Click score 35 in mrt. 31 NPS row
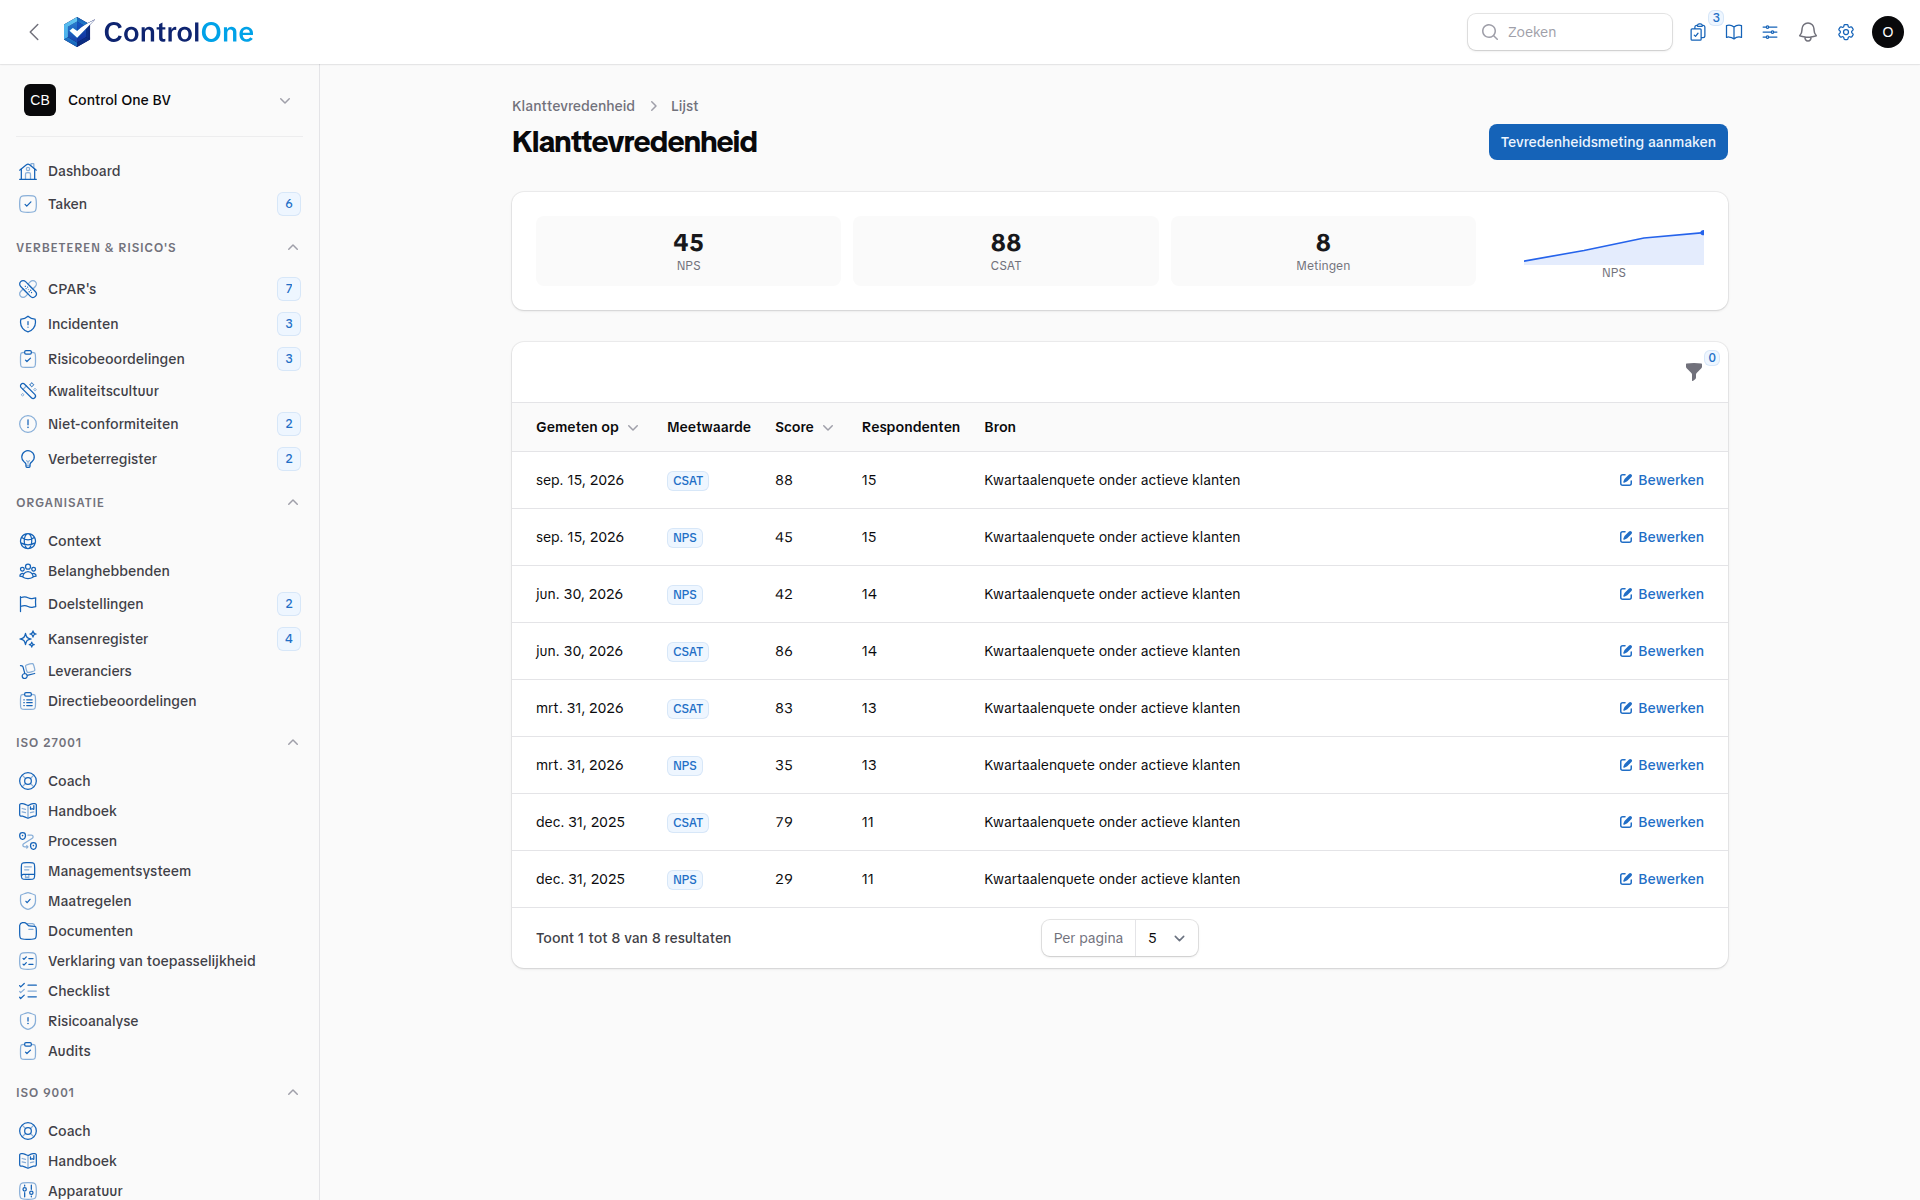Image resolution: width=1920 pixels, height=1200 pixels. click(784, 765)
